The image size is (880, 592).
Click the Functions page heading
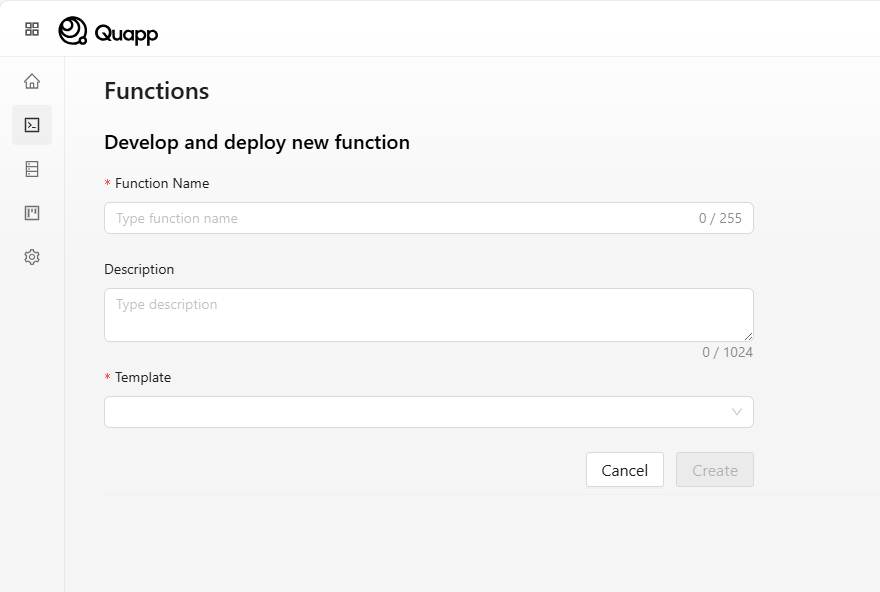(x=156, y=91)
